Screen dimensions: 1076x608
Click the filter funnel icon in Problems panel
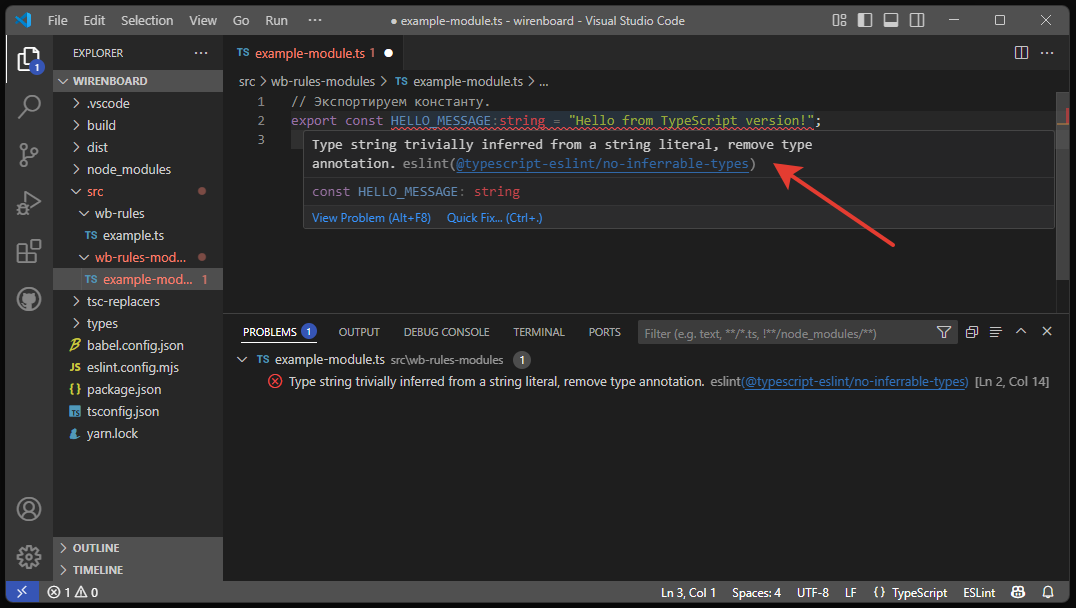944,332
